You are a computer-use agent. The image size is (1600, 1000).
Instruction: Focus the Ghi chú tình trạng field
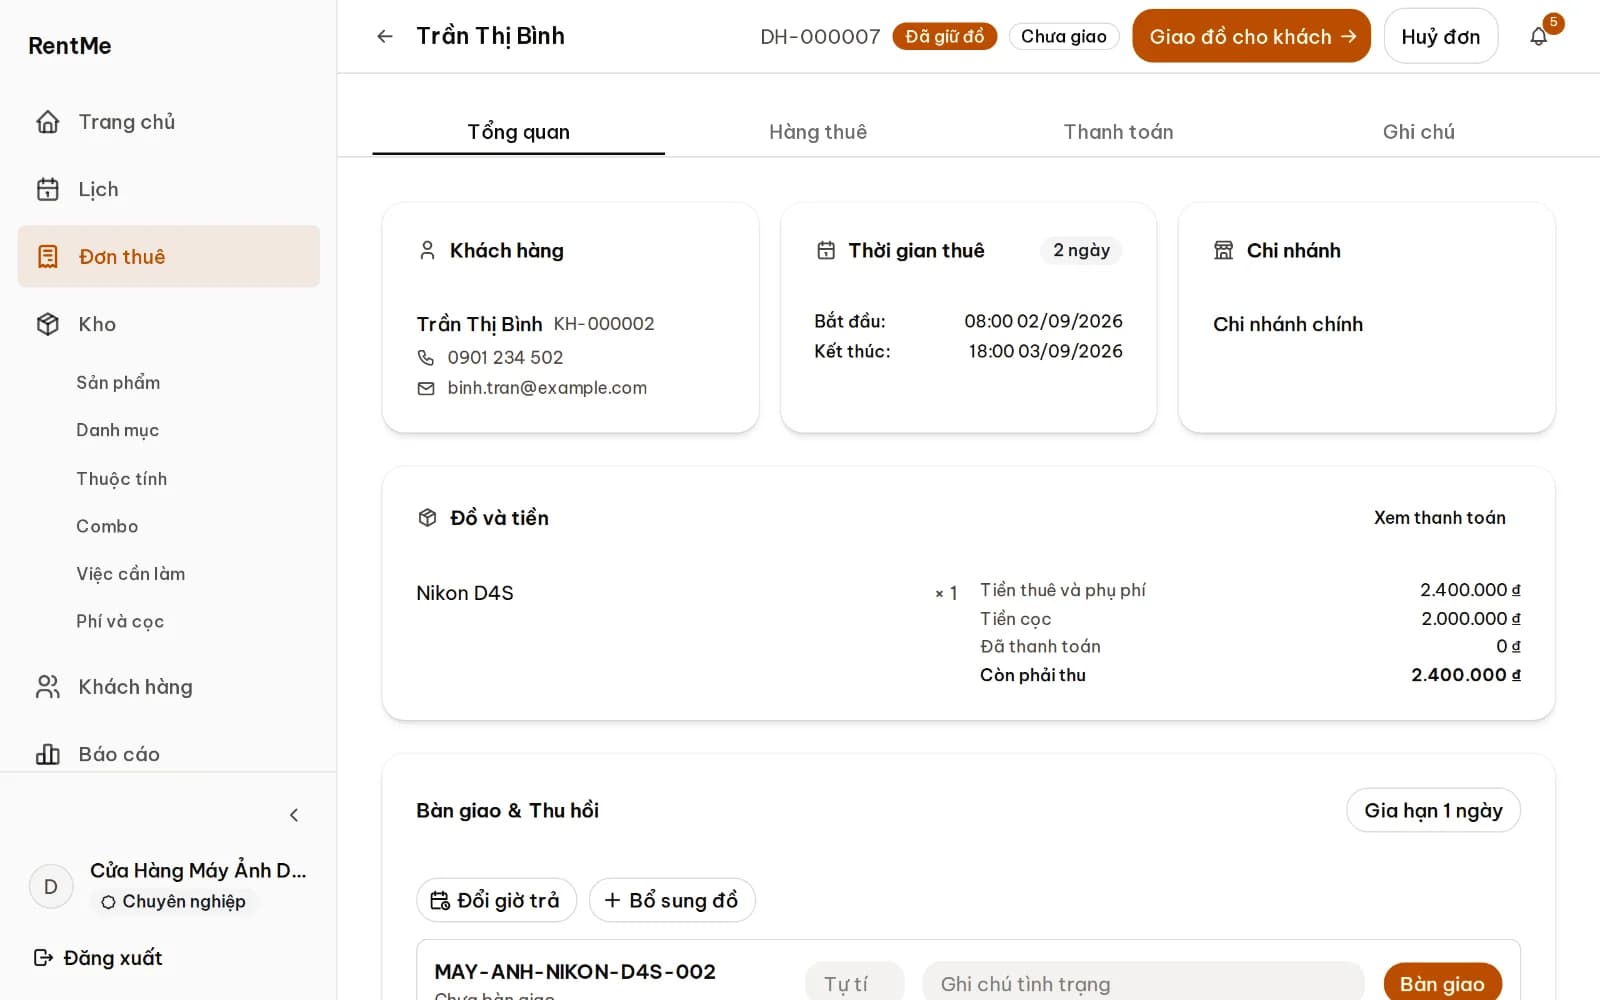point(1143,984)
